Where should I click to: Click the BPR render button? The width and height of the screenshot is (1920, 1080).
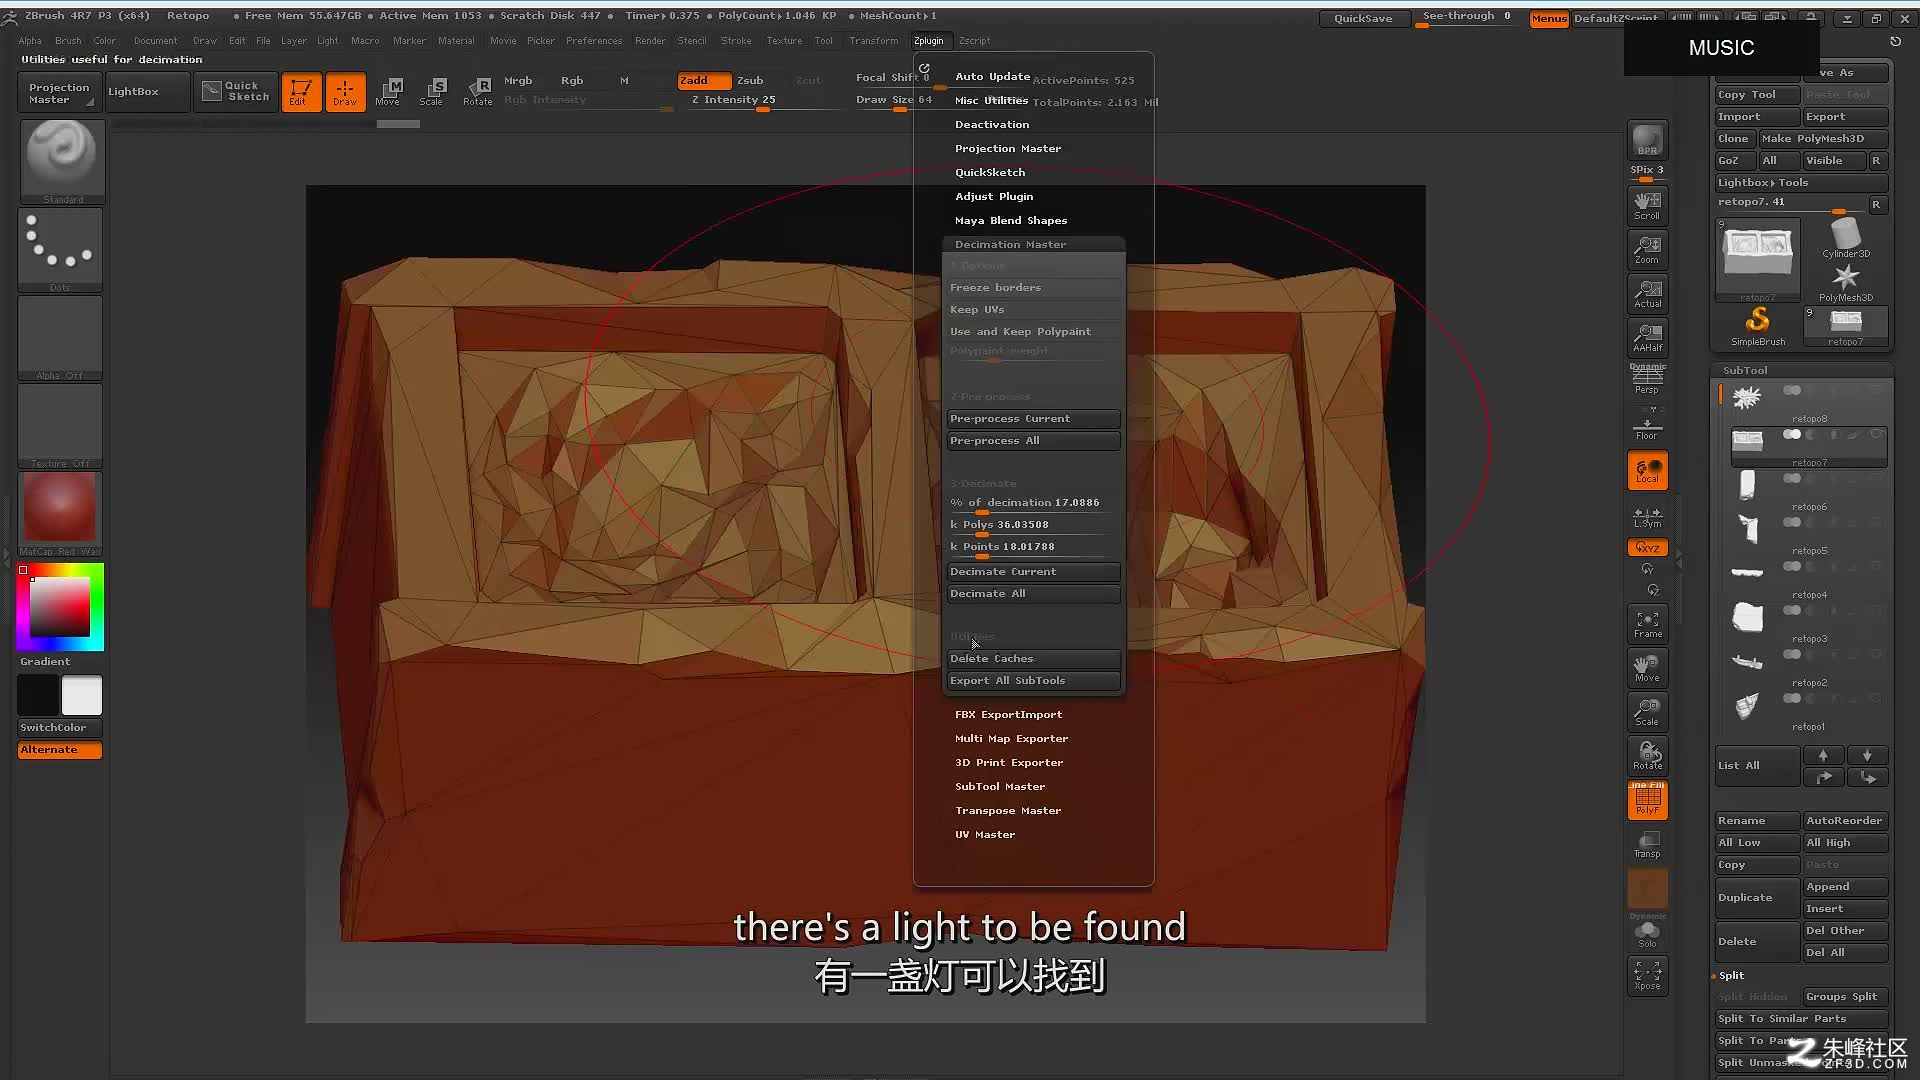[x=1647, y=140]
